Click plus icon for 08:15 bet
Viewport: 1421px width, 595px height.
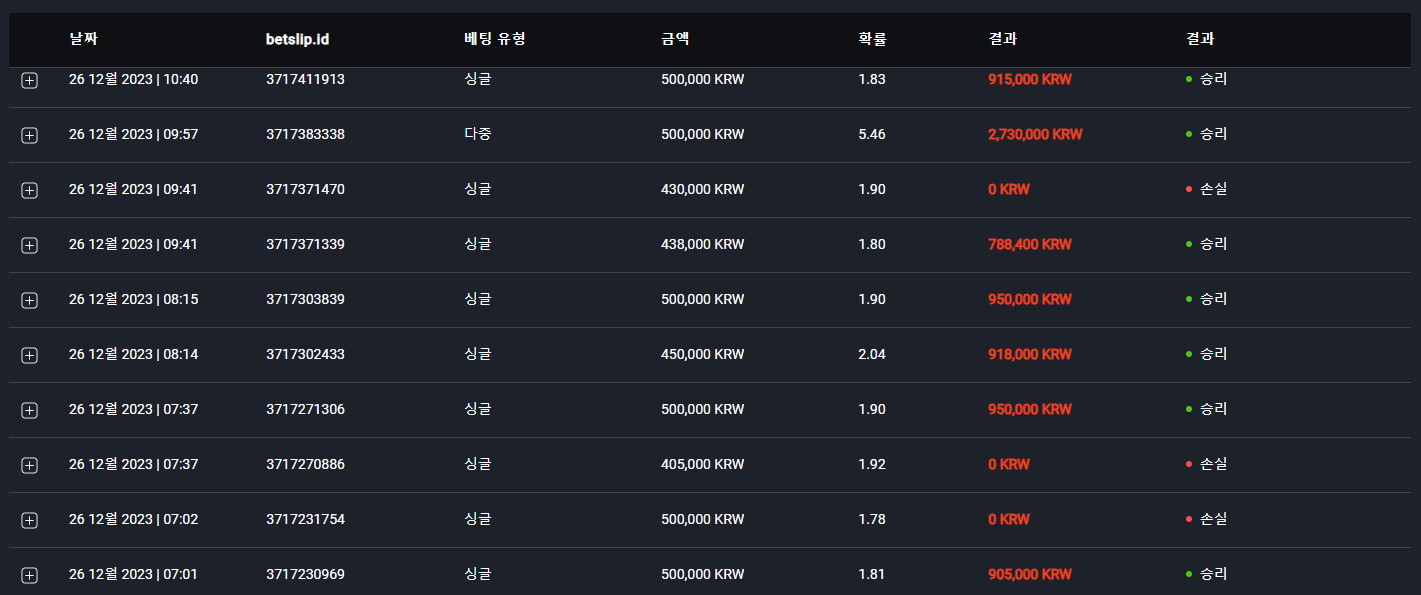(29, 301)
